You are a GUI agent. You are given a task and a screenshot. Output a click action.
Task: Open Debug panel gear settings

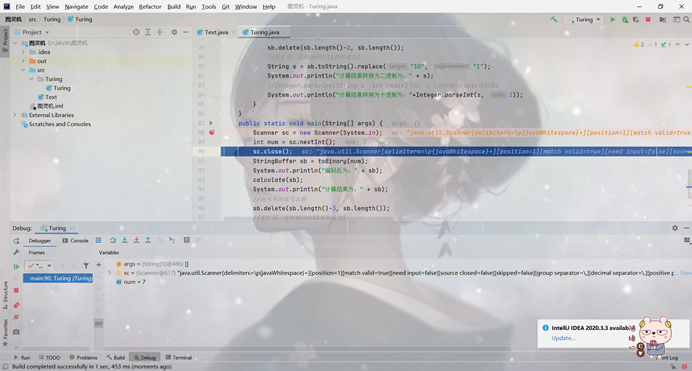[x=675, y=228]
